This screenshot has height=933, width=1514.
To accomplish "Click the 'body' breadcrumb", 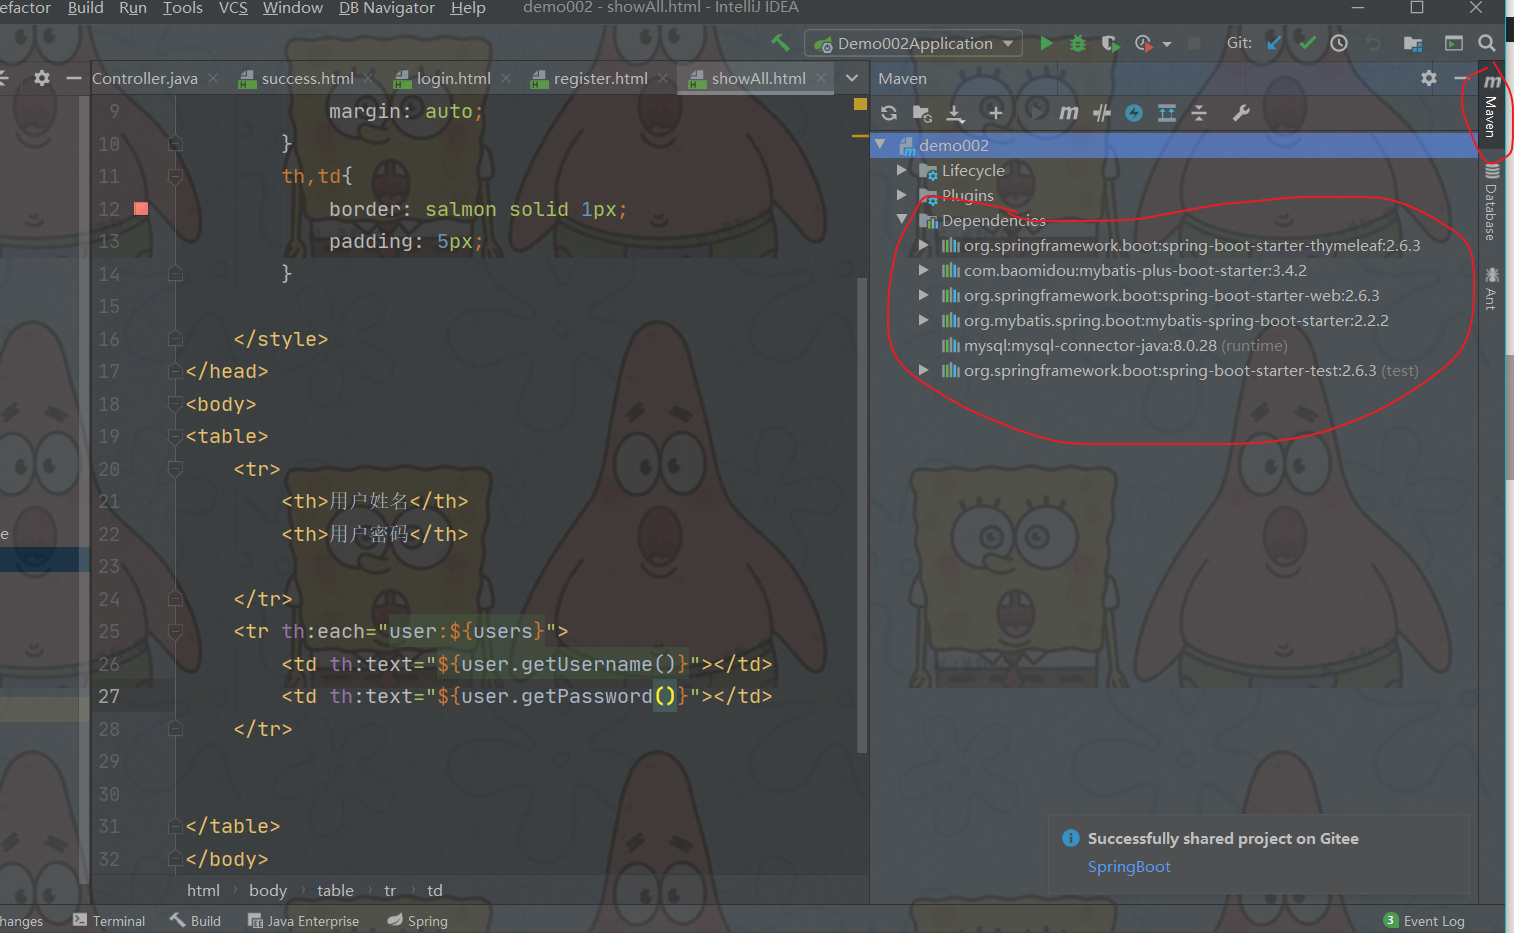I will (268, 890).
